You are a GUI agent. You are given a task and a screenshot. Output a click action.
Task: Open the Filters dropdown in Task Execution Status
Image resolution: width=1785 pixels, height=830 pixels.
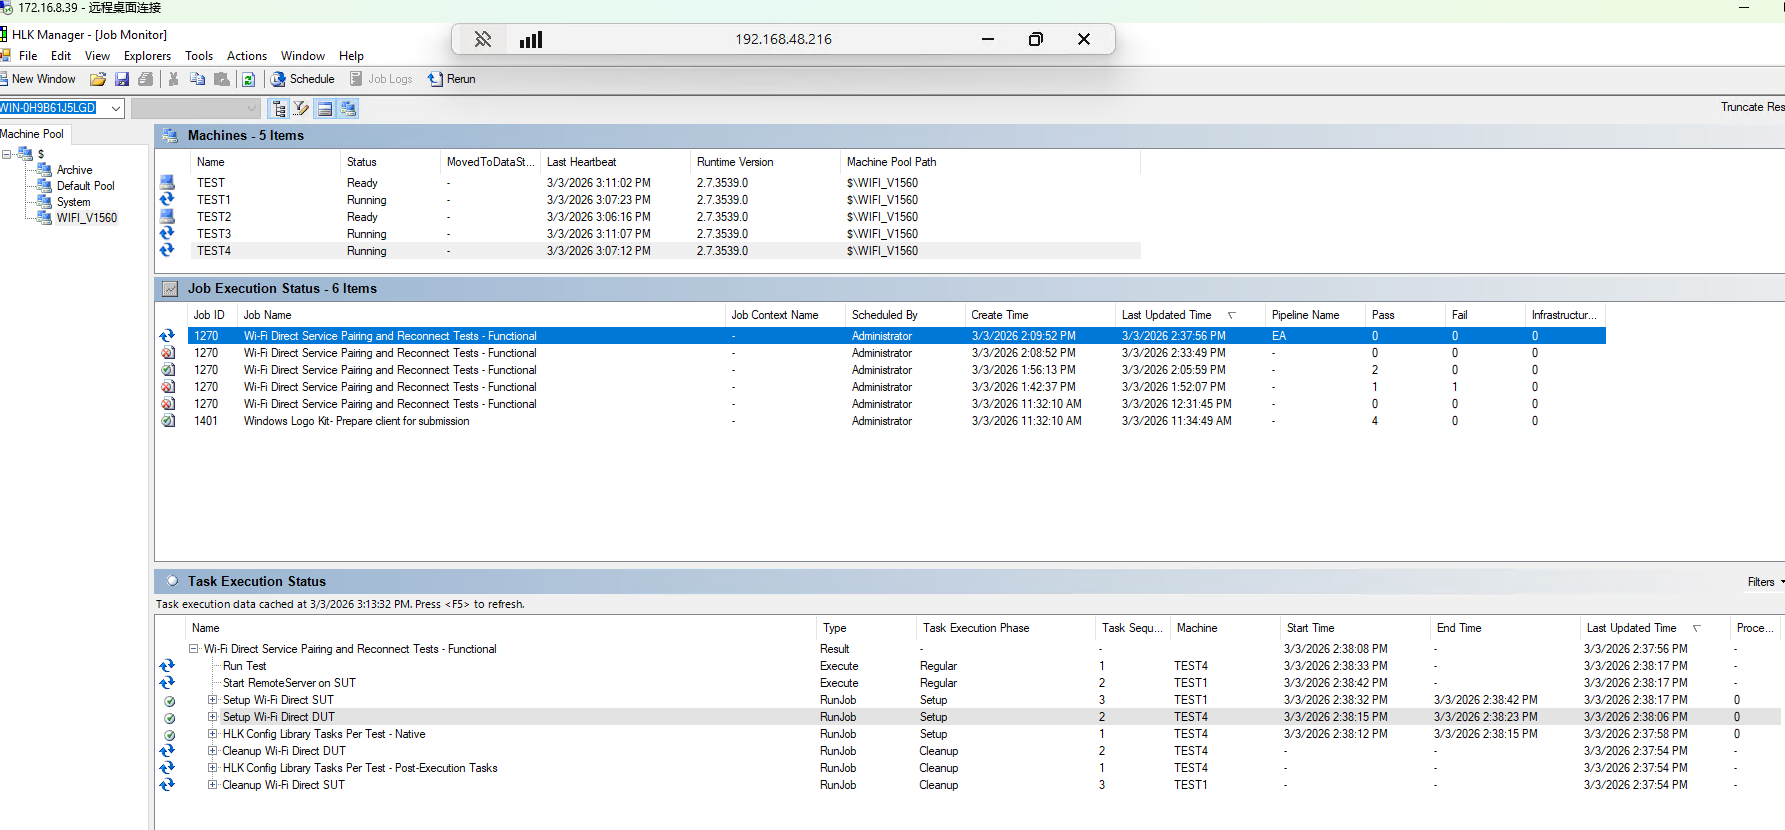click(x=1765, y=582)
